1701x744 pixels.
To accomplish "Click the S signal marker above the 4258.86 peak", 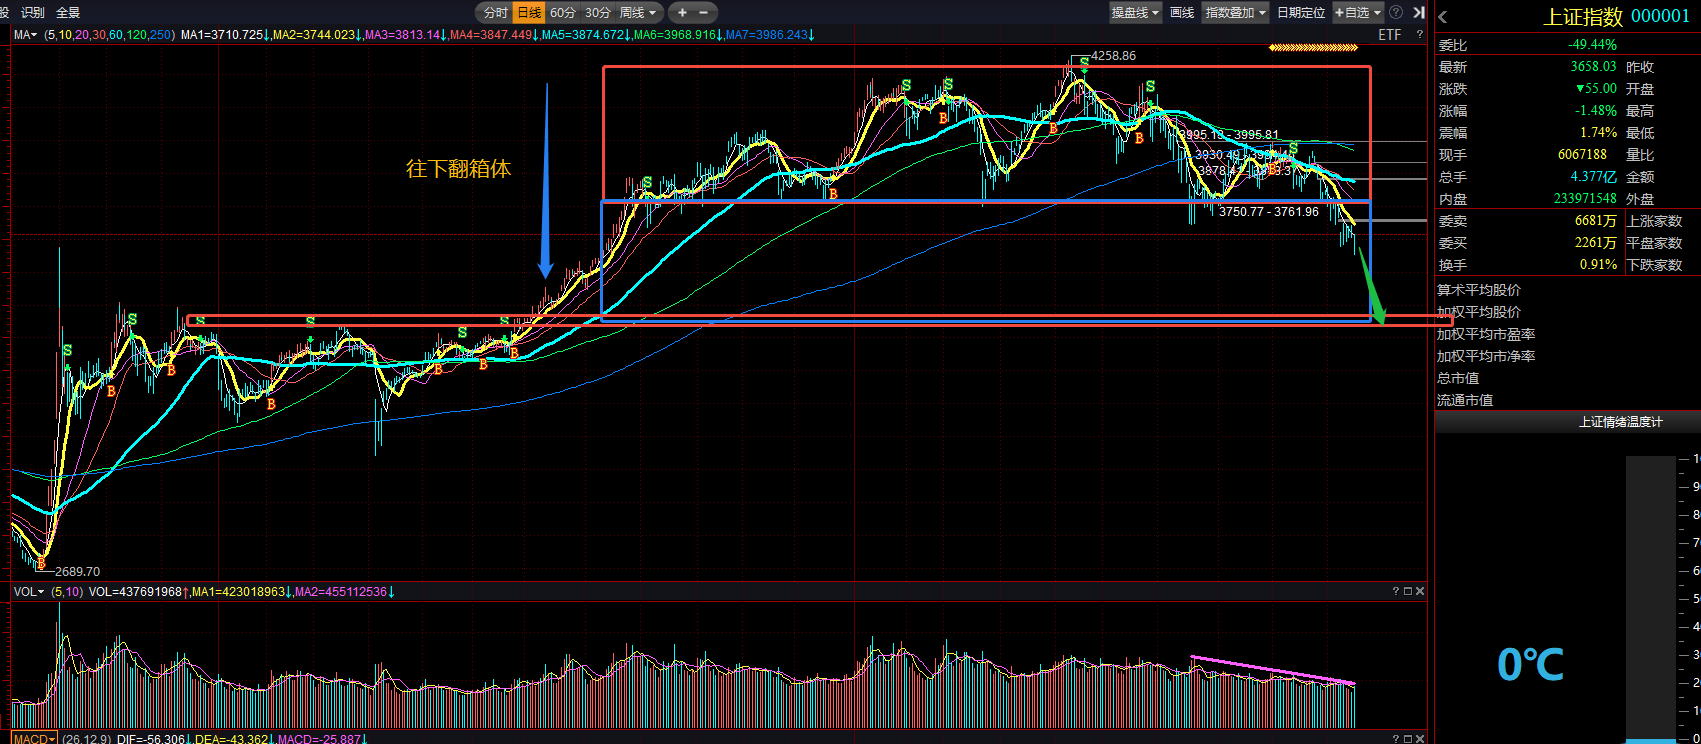I will point(1084,63).
